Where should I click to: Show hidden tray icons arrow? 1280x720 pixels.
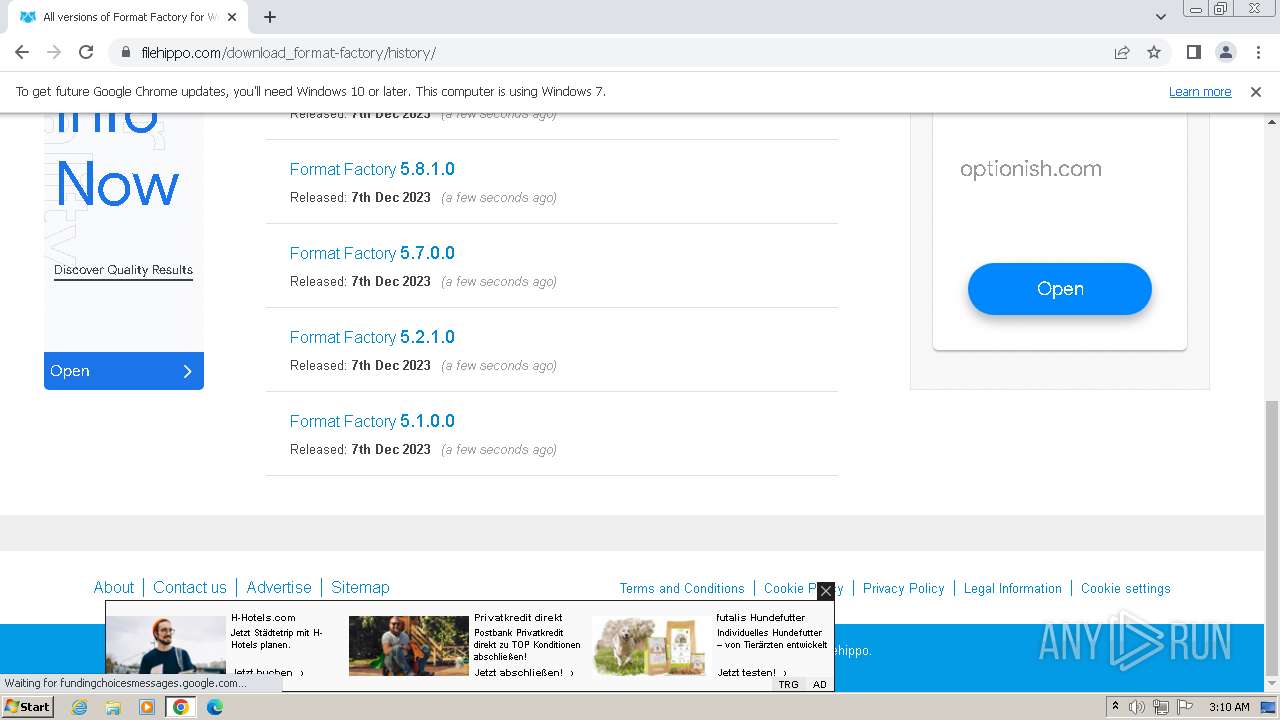coord(1115,707)
